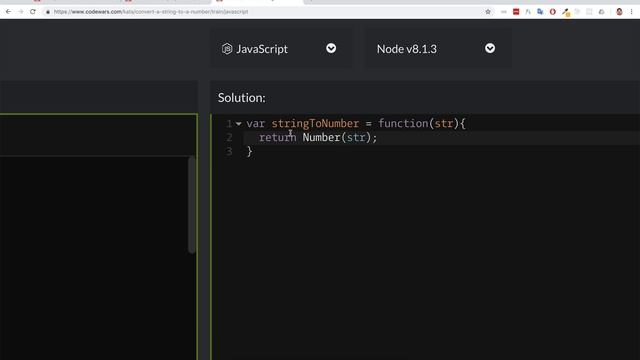The width and height of the screenshot is (640, 360).
Task: Open the cloud-shaped extension icon
Action: pyautogui.click(x=601, y=12)
